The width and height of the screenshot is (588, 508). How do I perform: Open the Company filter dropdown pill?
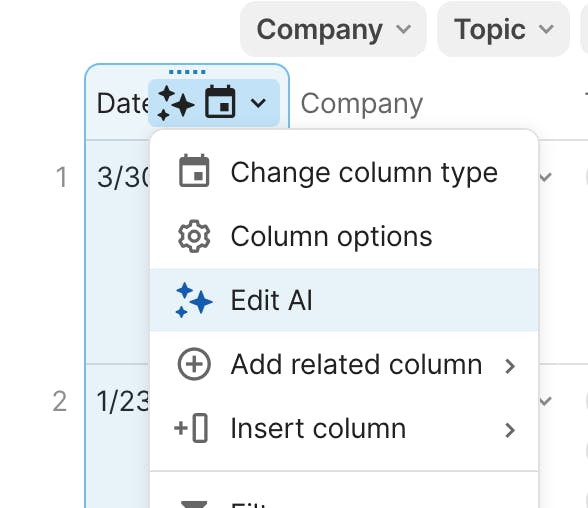(x=333, y=29)
